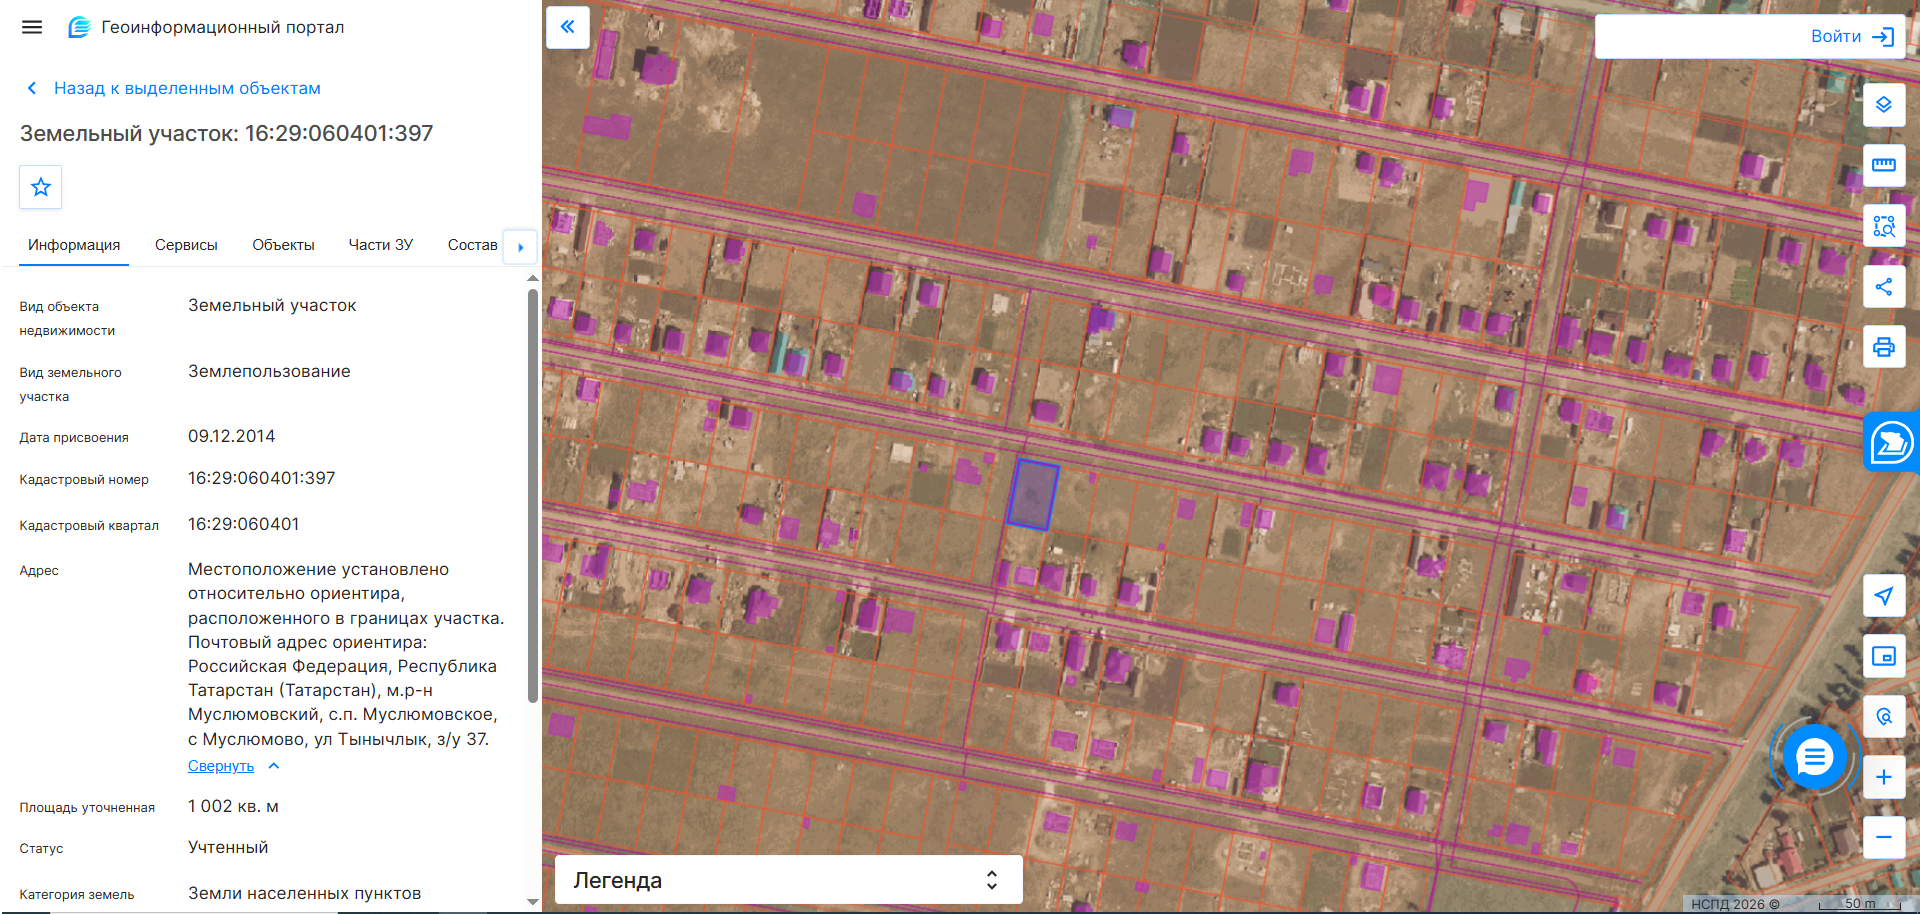
Task: Activate the area search selection tool
Action: tap(1884, 226)
